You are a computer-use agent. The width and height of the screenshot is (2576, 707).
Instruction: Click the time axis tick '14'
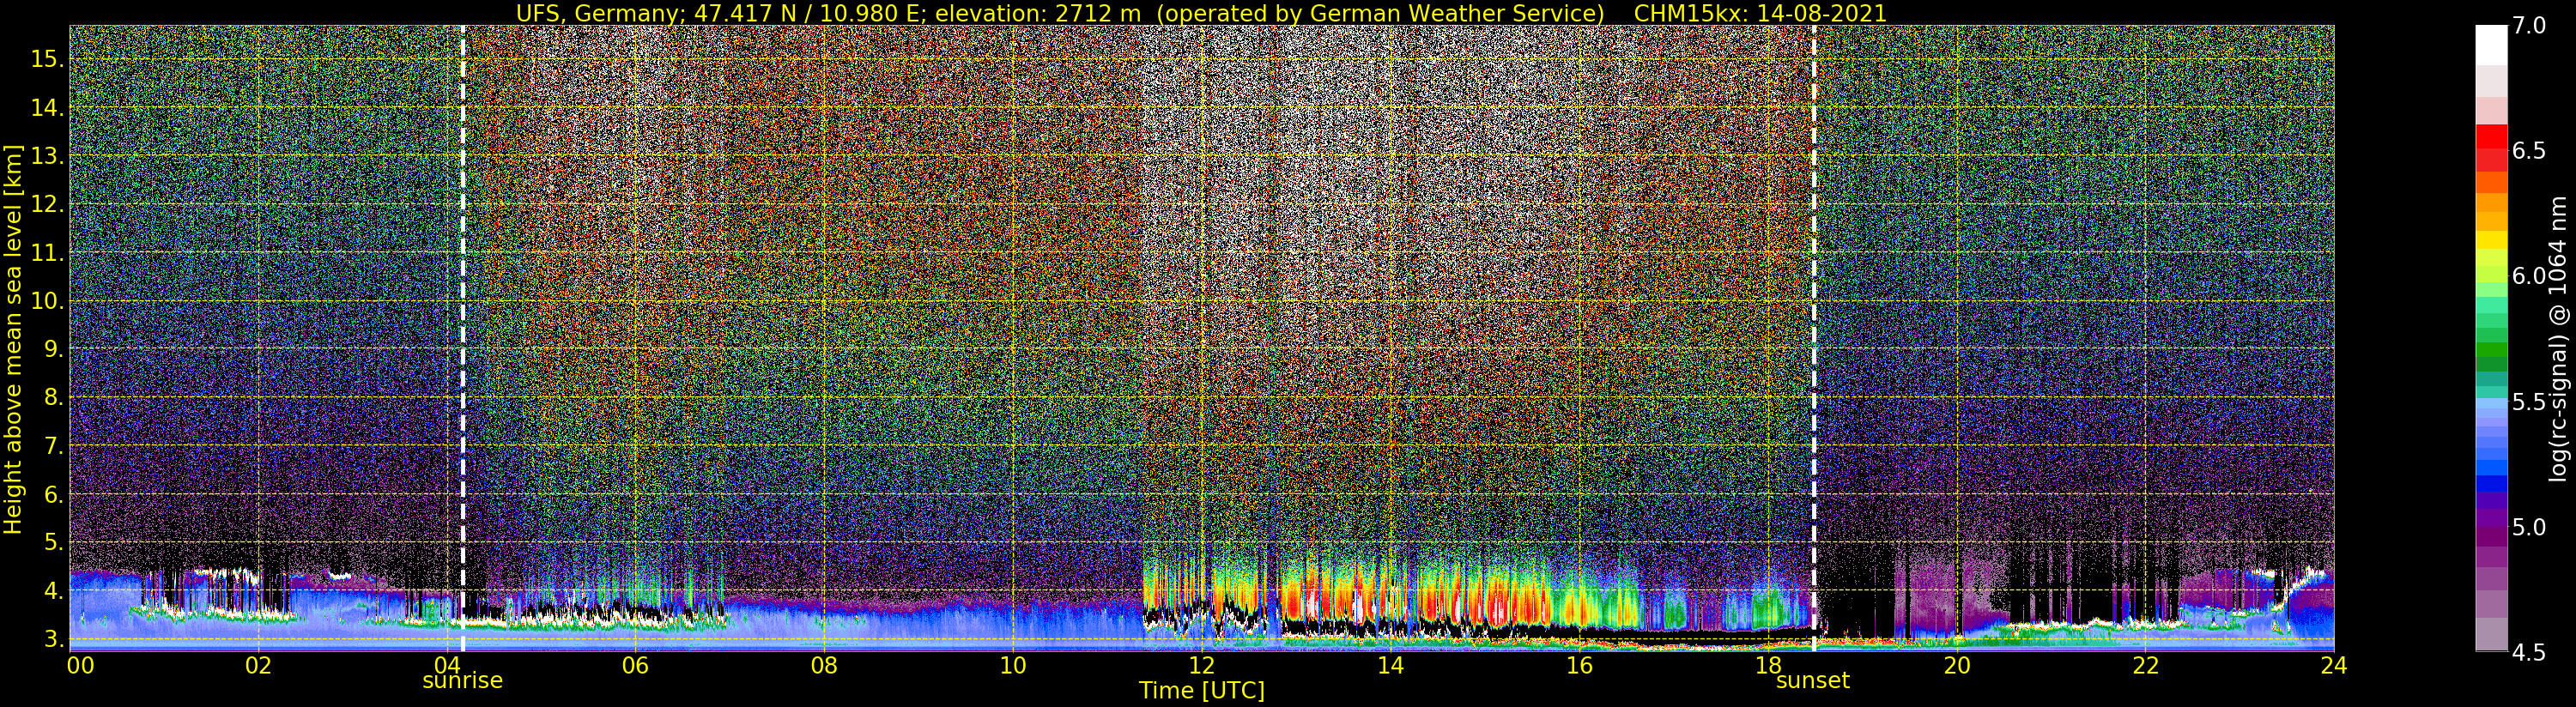coord(1390,666)
